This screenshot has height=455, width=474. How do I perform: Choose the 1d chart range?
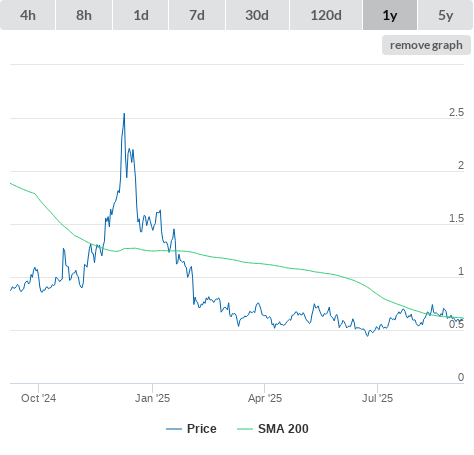click(x=141, y=15)
